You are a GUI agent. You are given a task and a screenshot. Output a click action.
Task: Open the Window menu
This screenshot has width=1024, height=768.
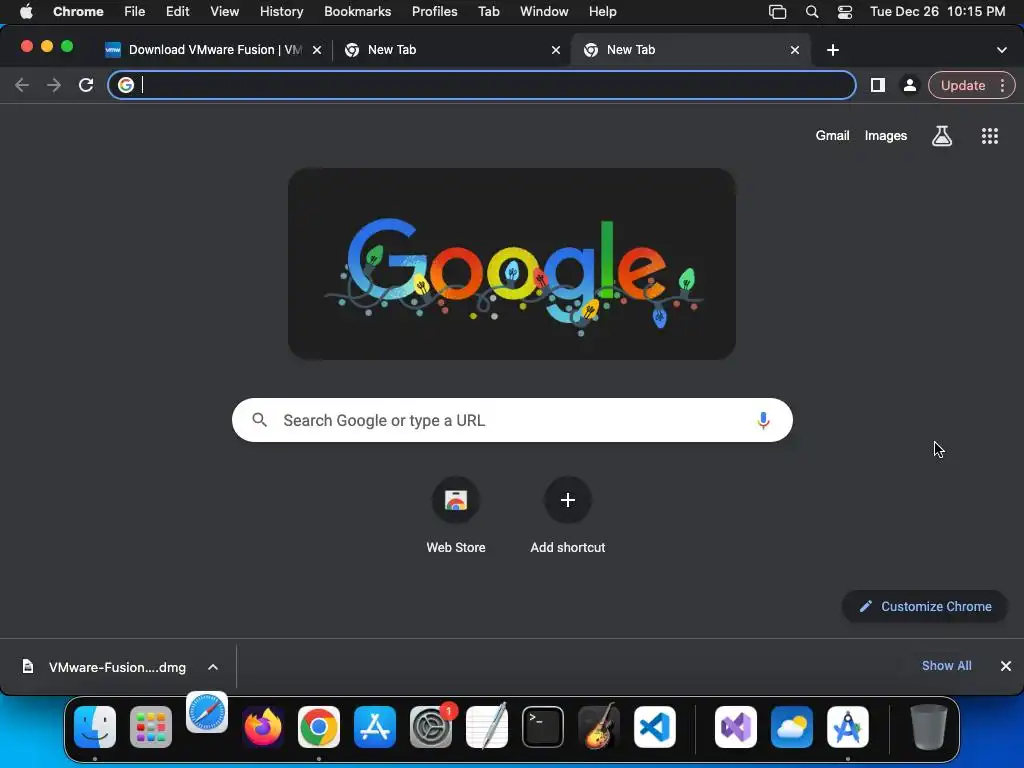pyautogui.click(x=544, y=12)
